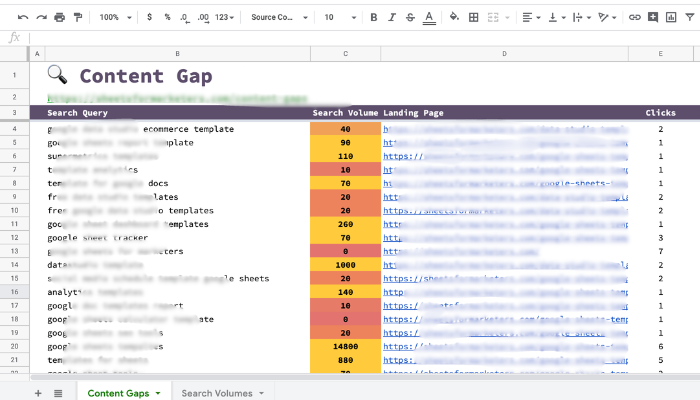
Task: Open the fill color paint bucket
Action: [454, 17]
